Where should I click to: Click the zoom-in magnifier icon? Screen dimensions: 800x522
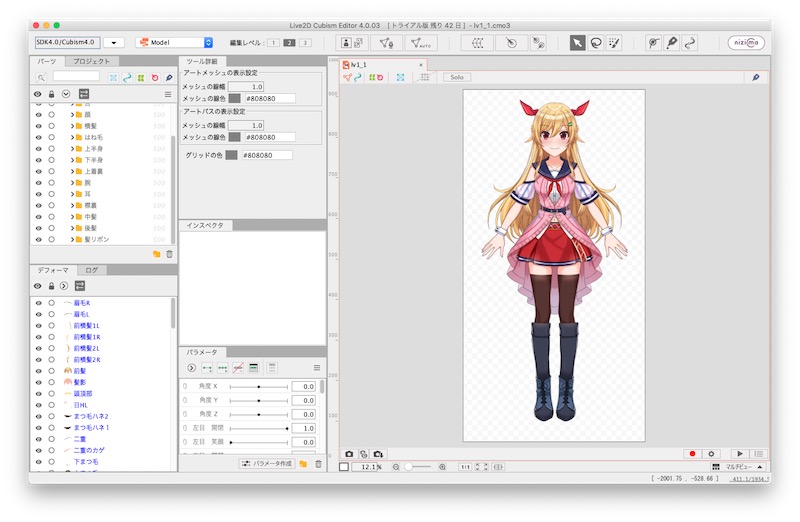tap(442, 467)
